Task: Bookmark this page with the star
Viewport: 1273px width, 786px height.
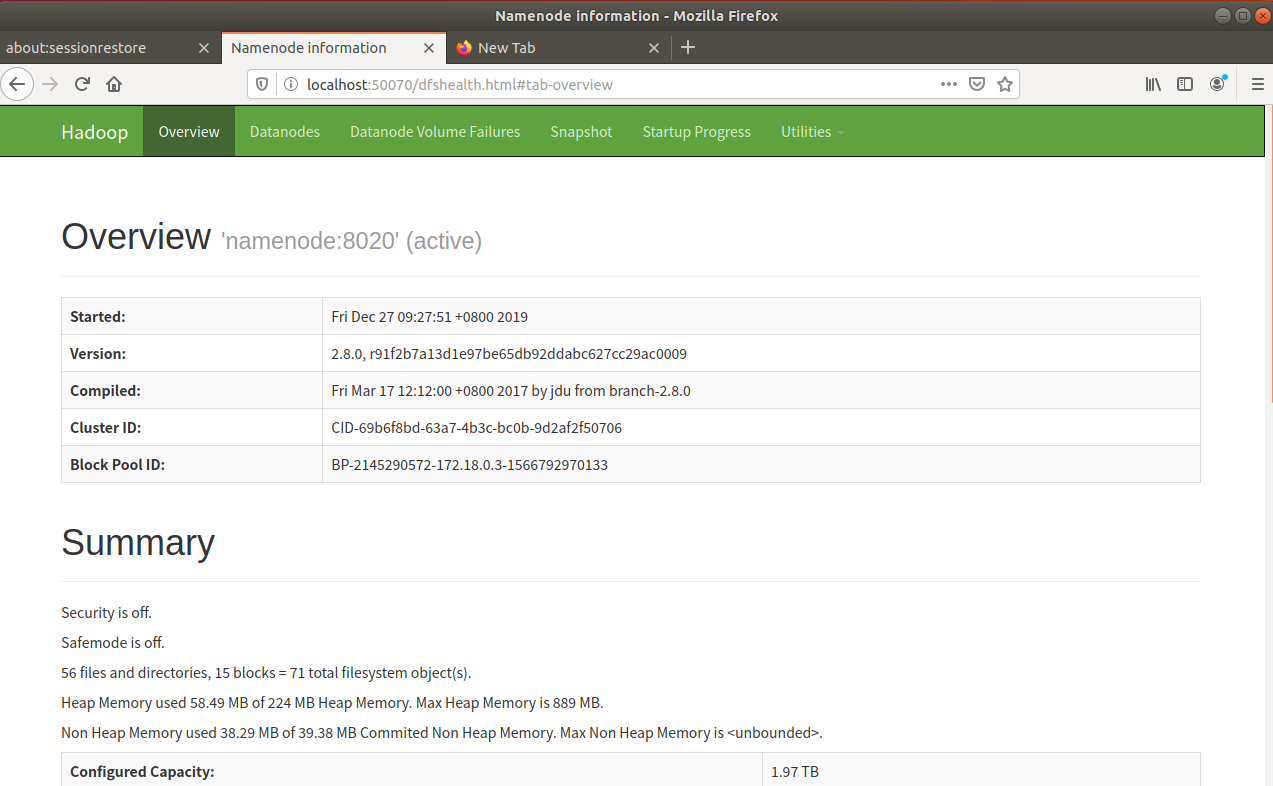Action: (1005, 84)
